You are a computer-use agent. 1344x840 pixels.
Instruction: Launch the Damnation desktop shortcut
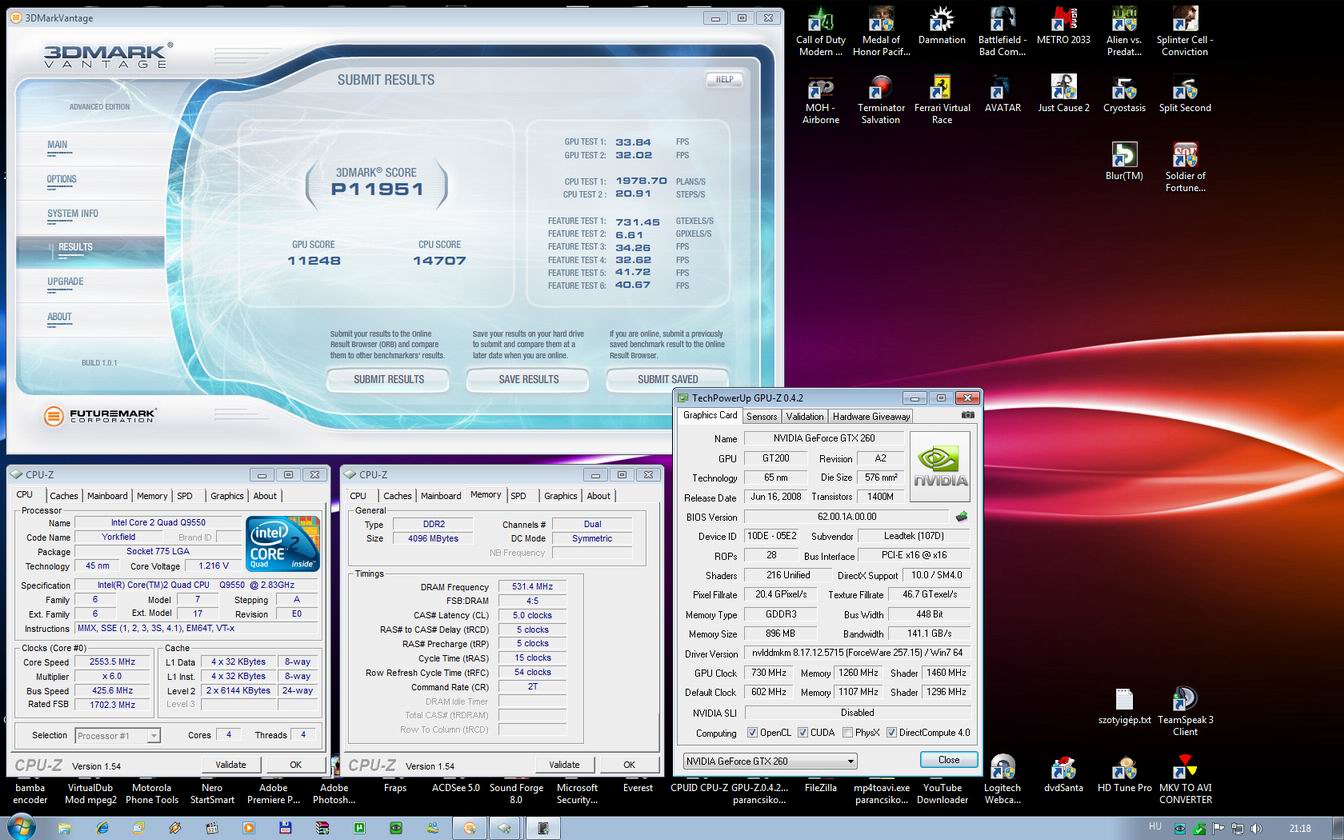pyautogui.click(x=941, y=26)
